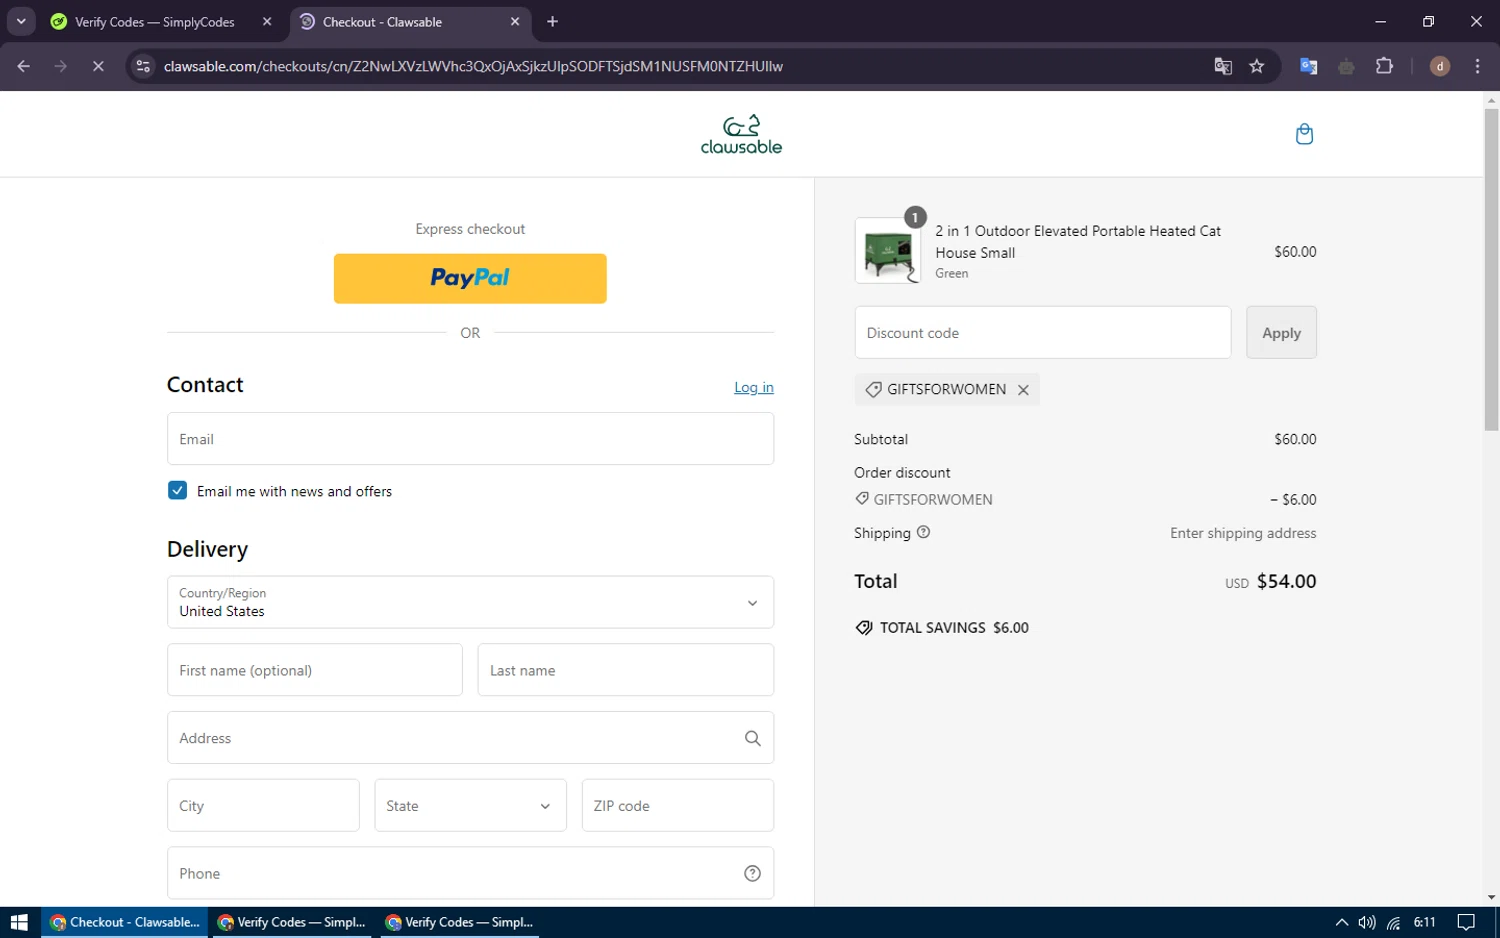
Task: Open the notification center icon
Action: (1466, 922)
